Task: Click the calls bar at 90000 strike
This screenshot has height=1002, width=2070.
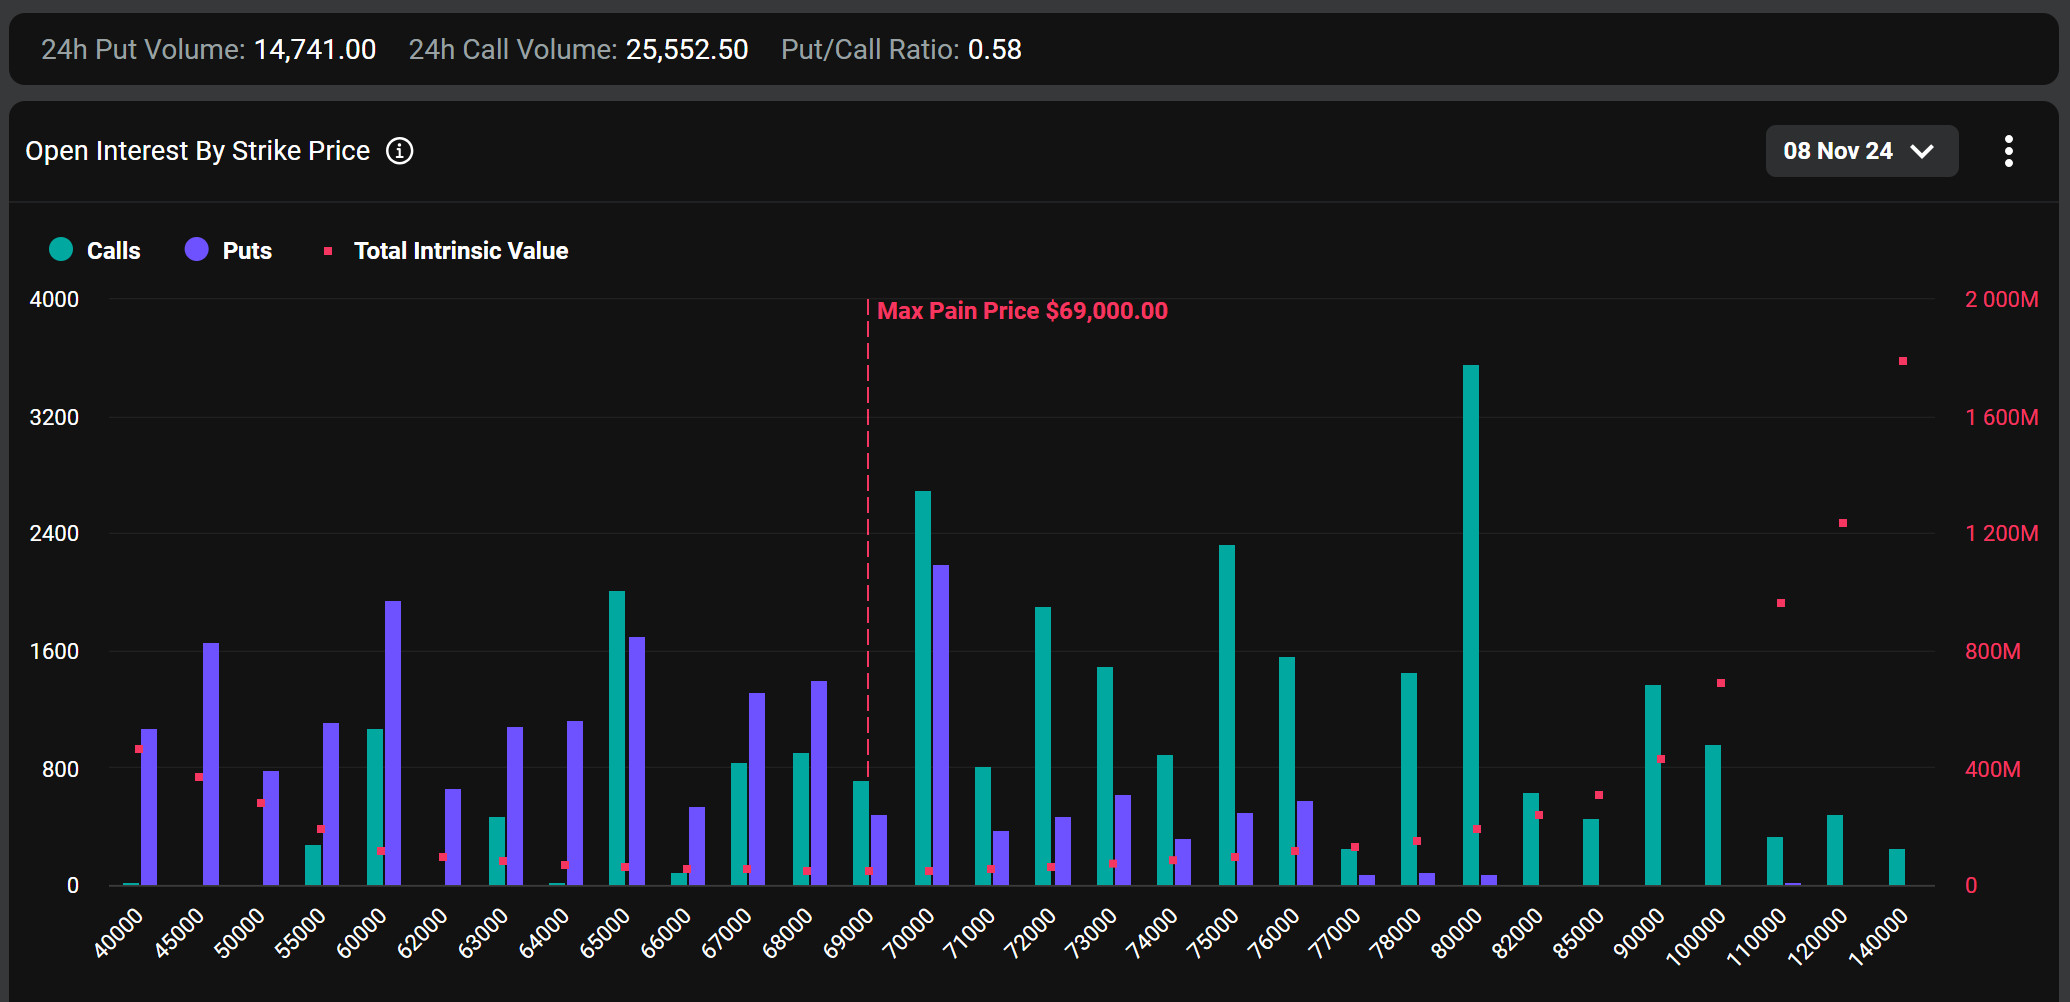Action: coord(1653,785)
